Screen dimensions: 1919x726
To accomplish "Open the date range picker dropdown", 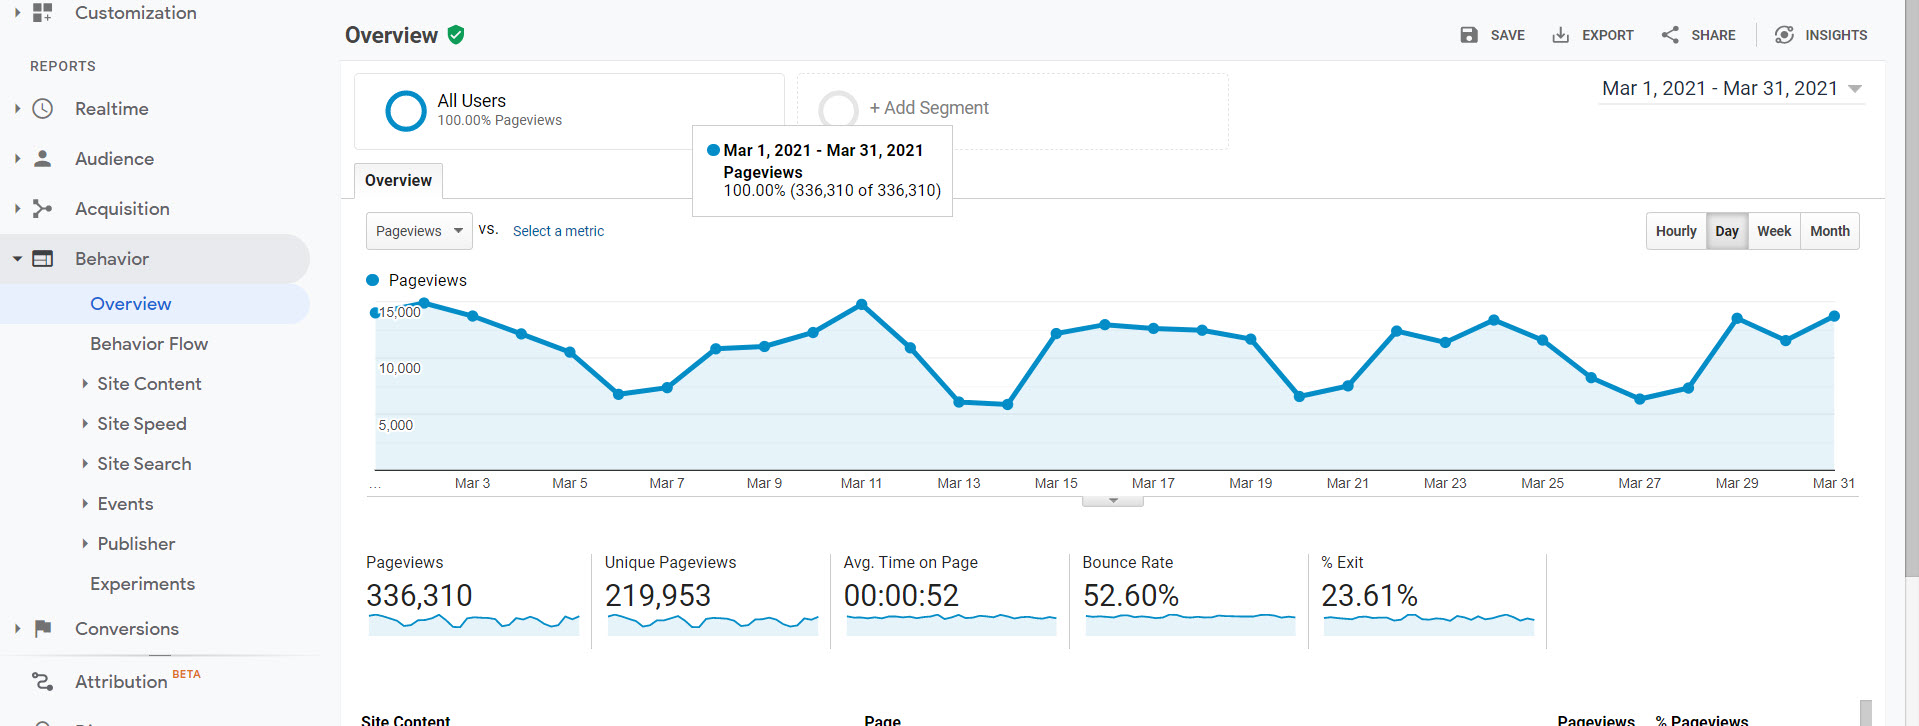I will pos(1731,89).
